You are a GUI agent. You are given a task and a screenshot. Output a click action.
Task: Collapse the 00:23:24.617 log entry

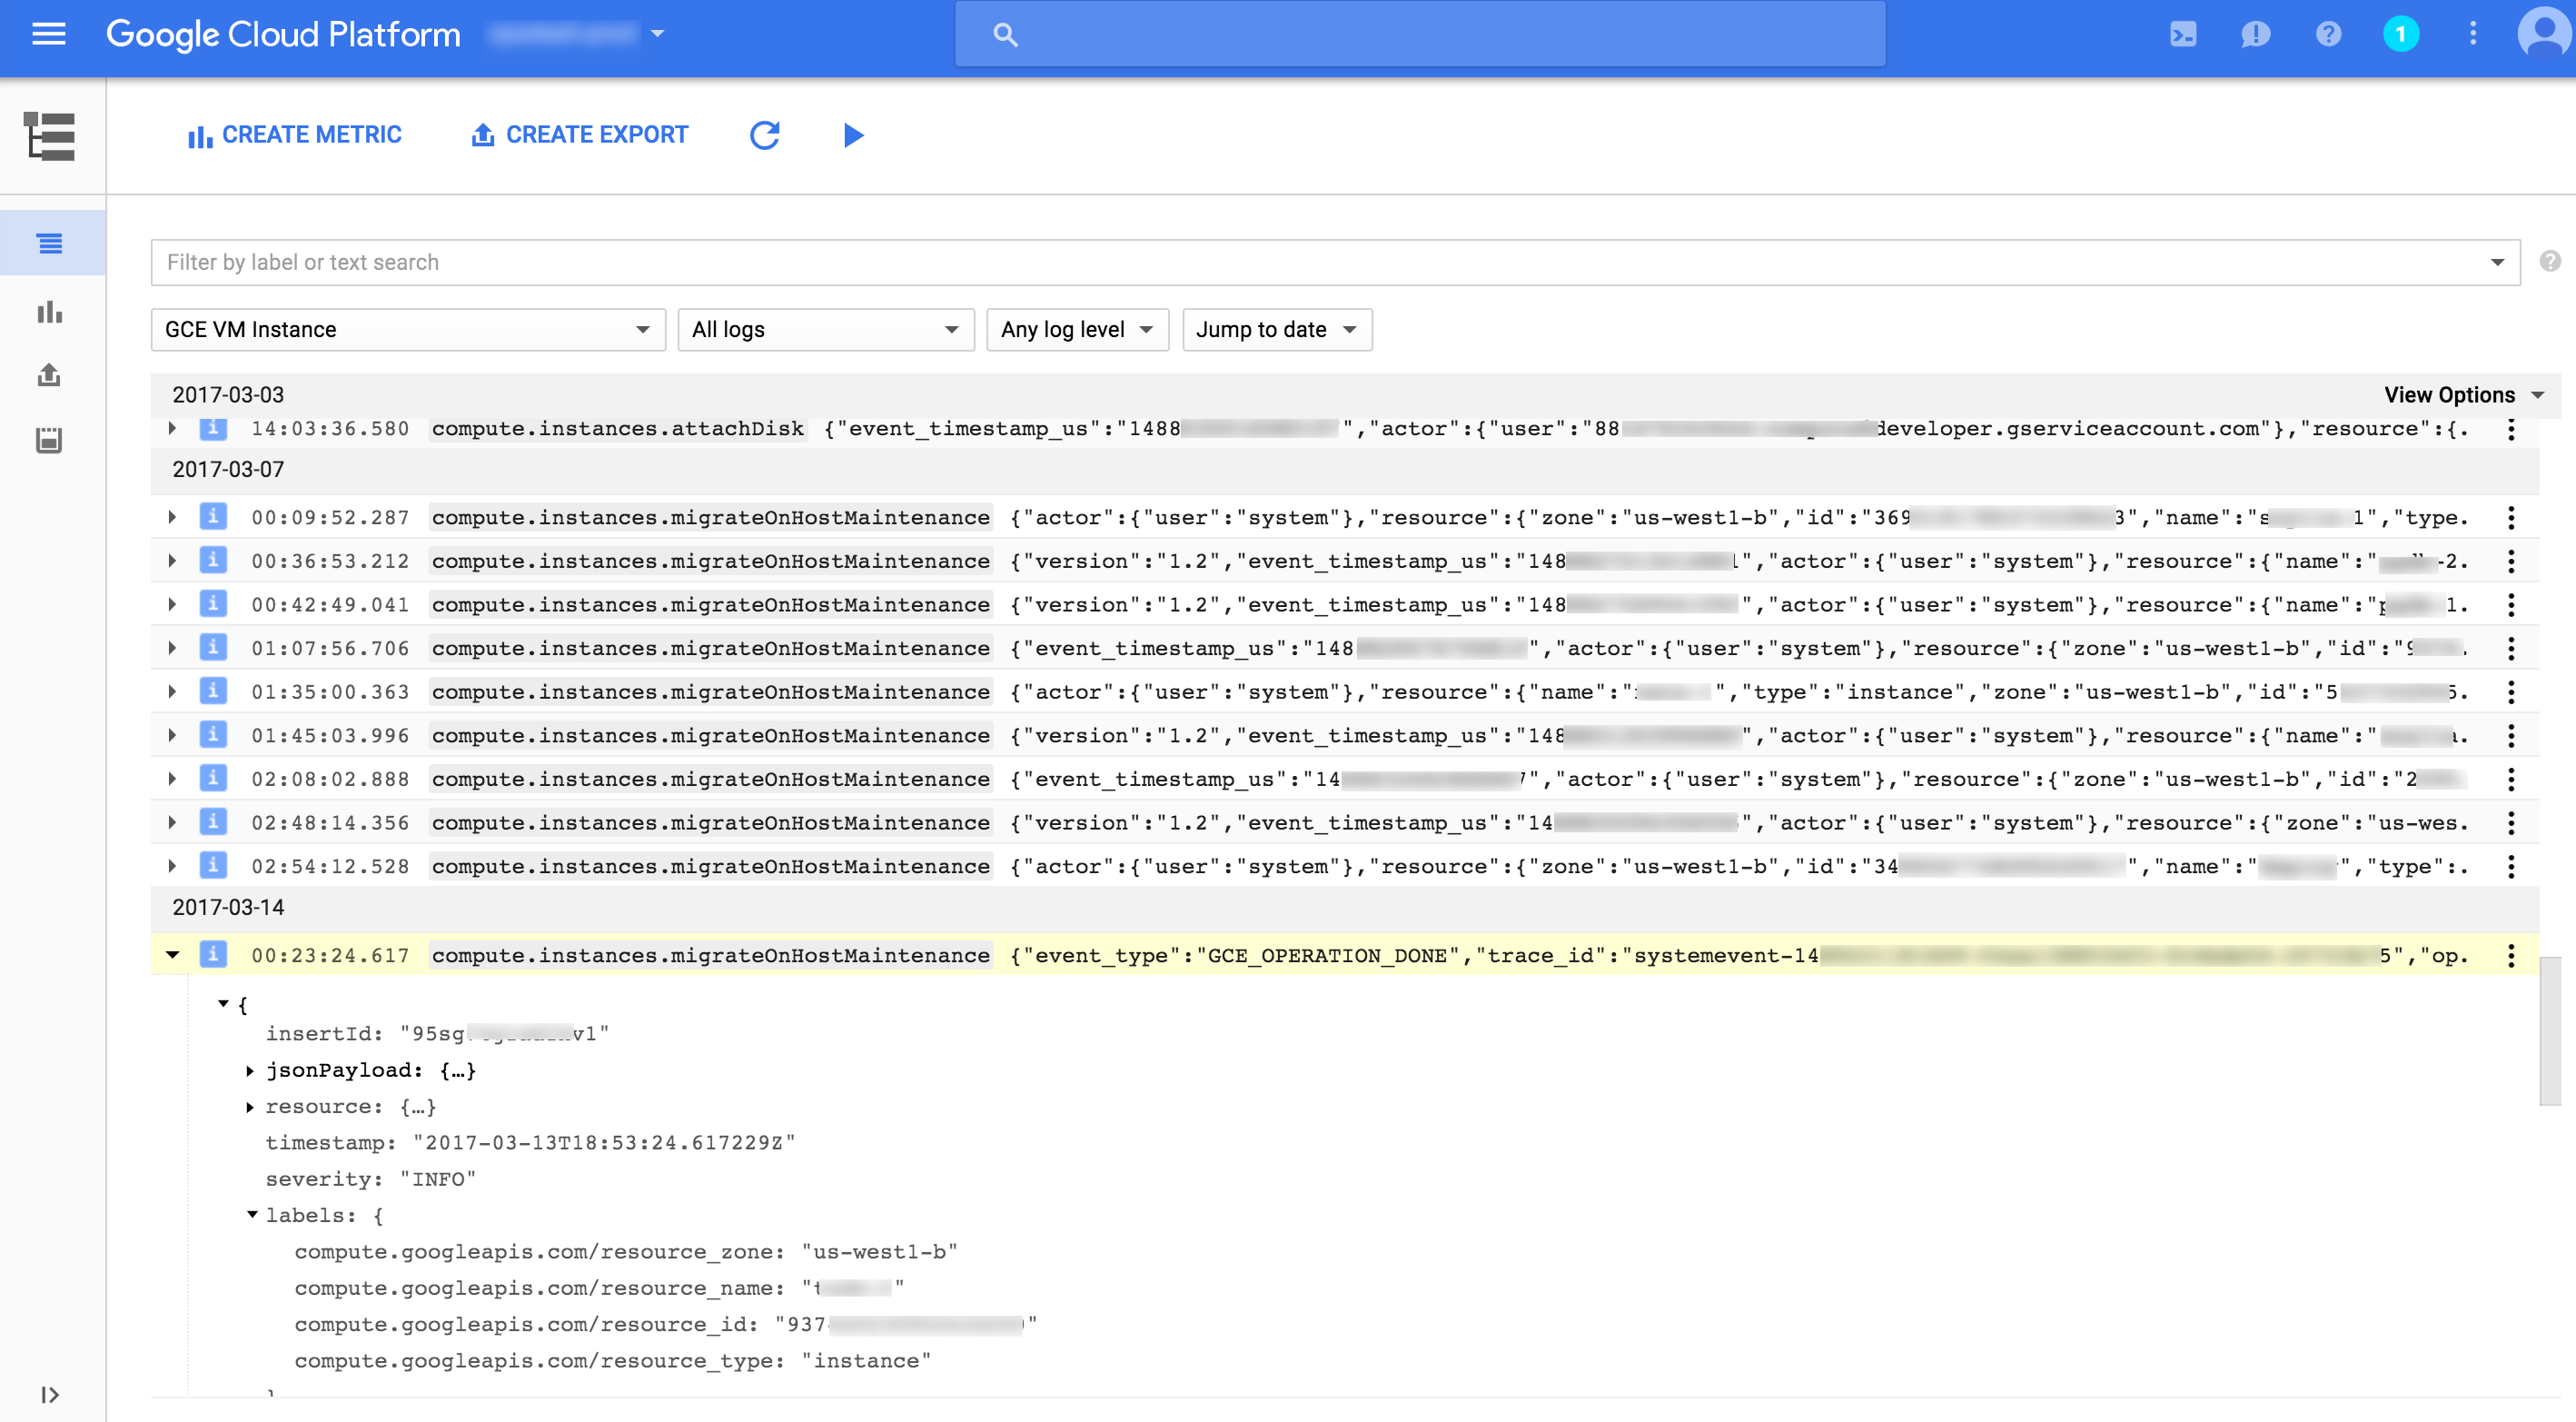[172, 955]
